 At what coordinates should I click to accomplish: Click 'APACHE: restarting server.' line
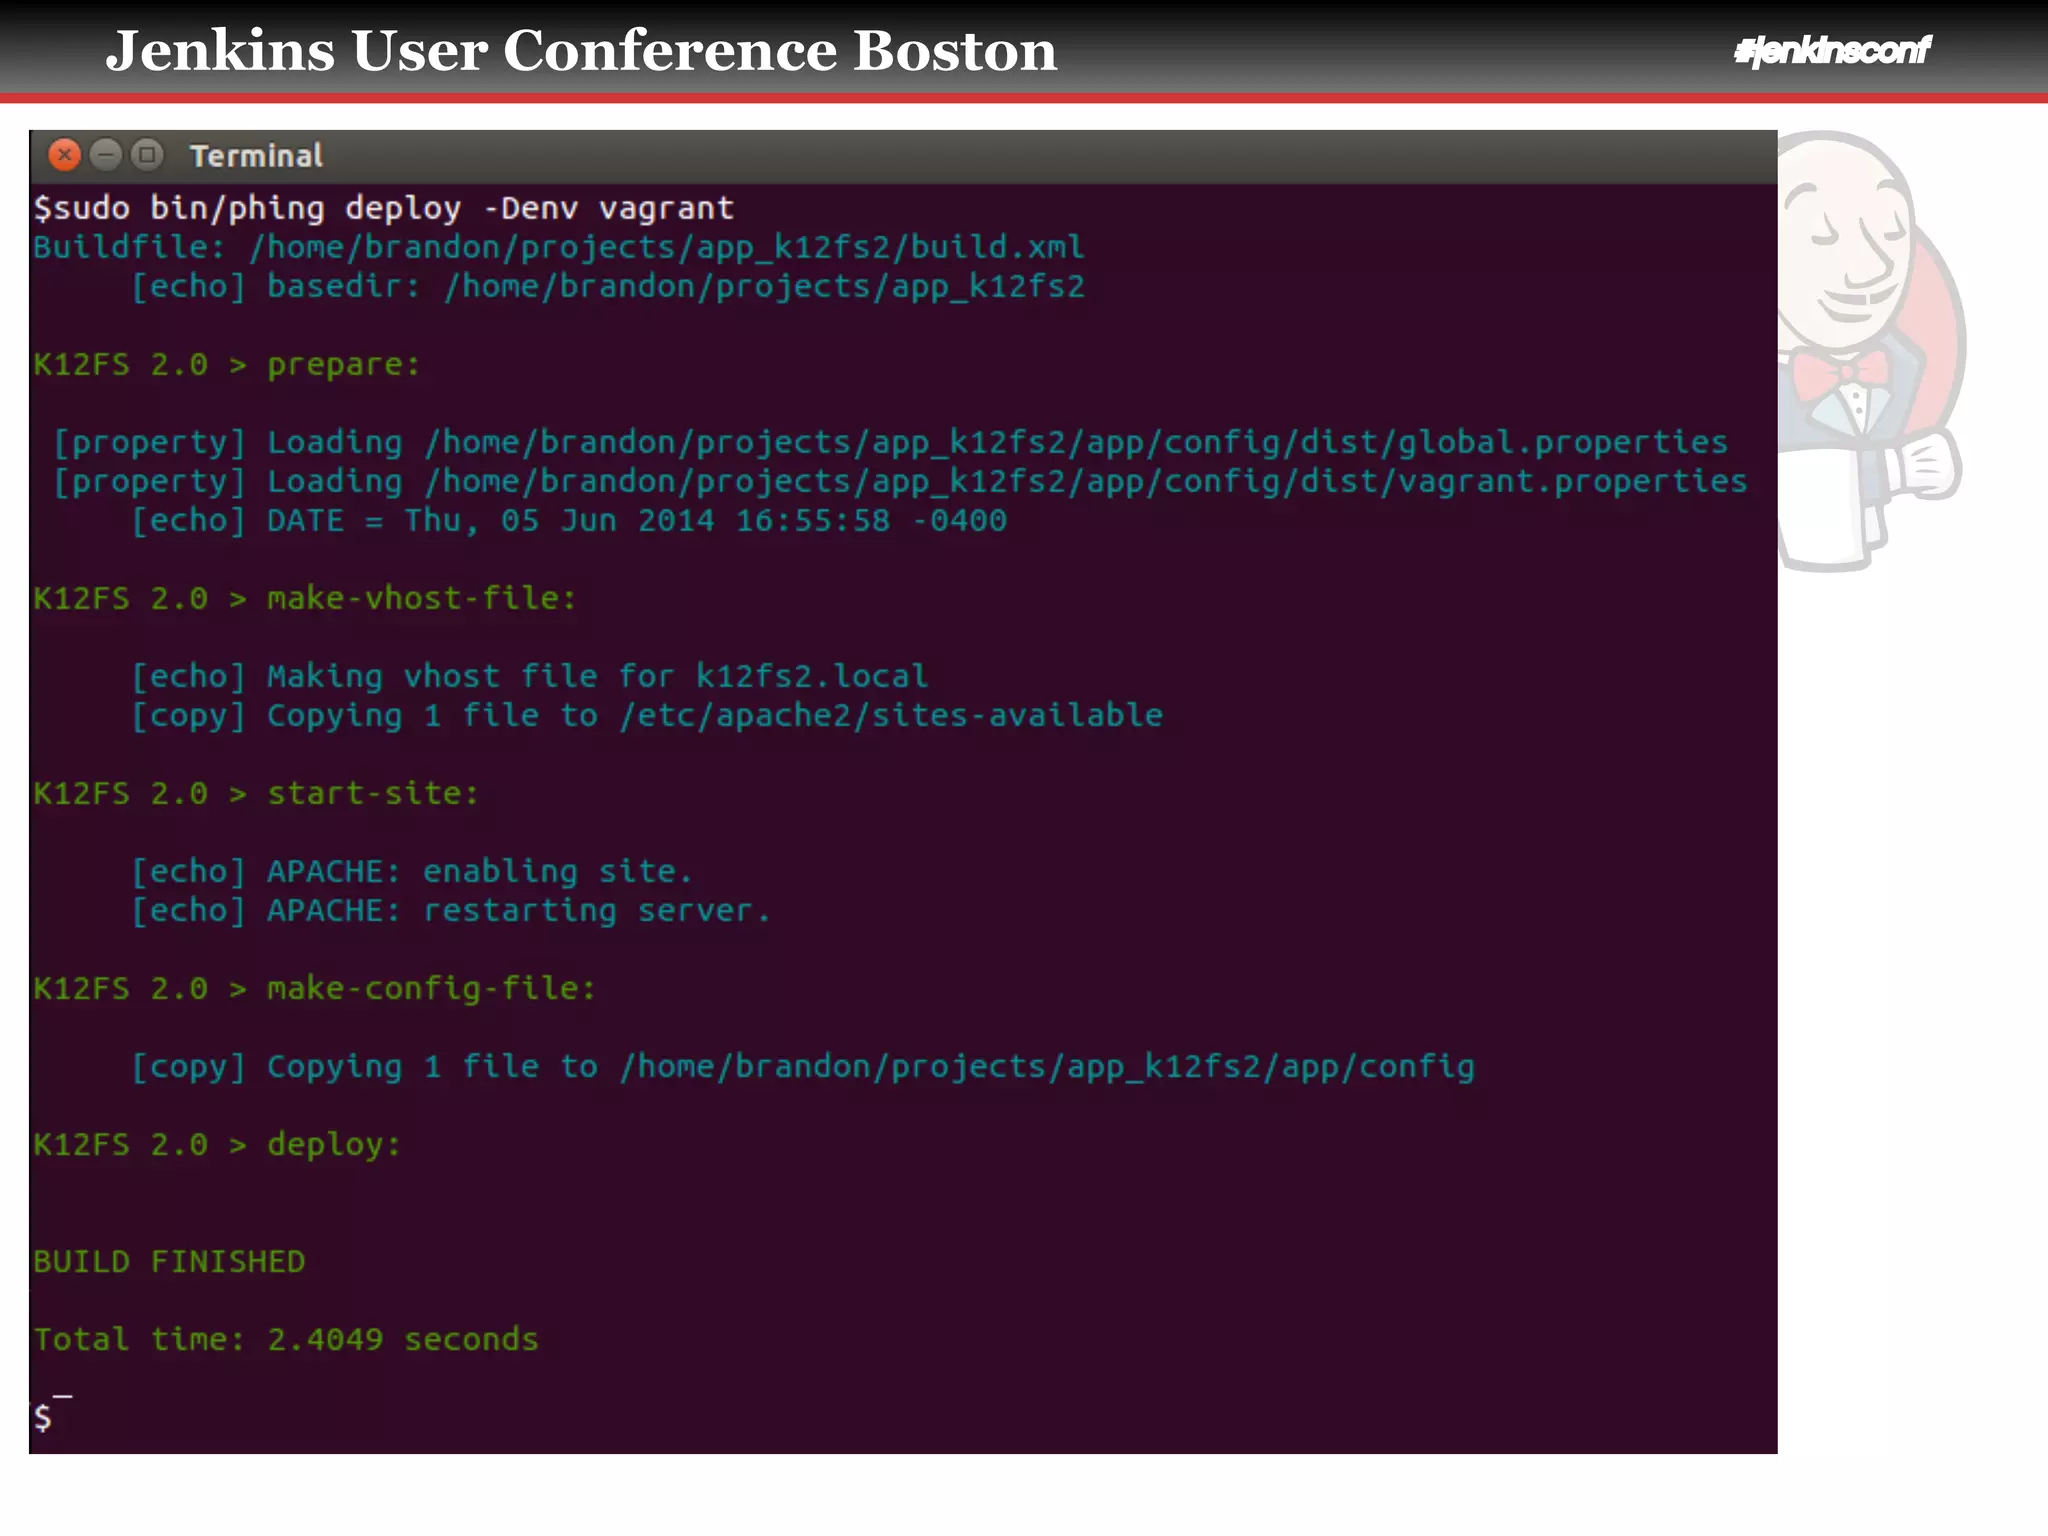[x=451, y=911]
